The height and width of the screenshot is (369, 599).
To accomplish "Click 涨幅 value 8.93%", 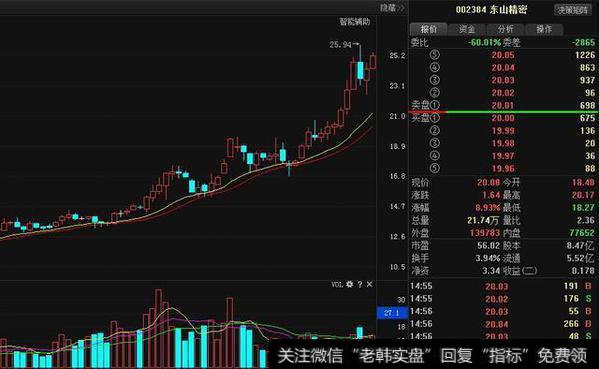I will pos(487,208).
